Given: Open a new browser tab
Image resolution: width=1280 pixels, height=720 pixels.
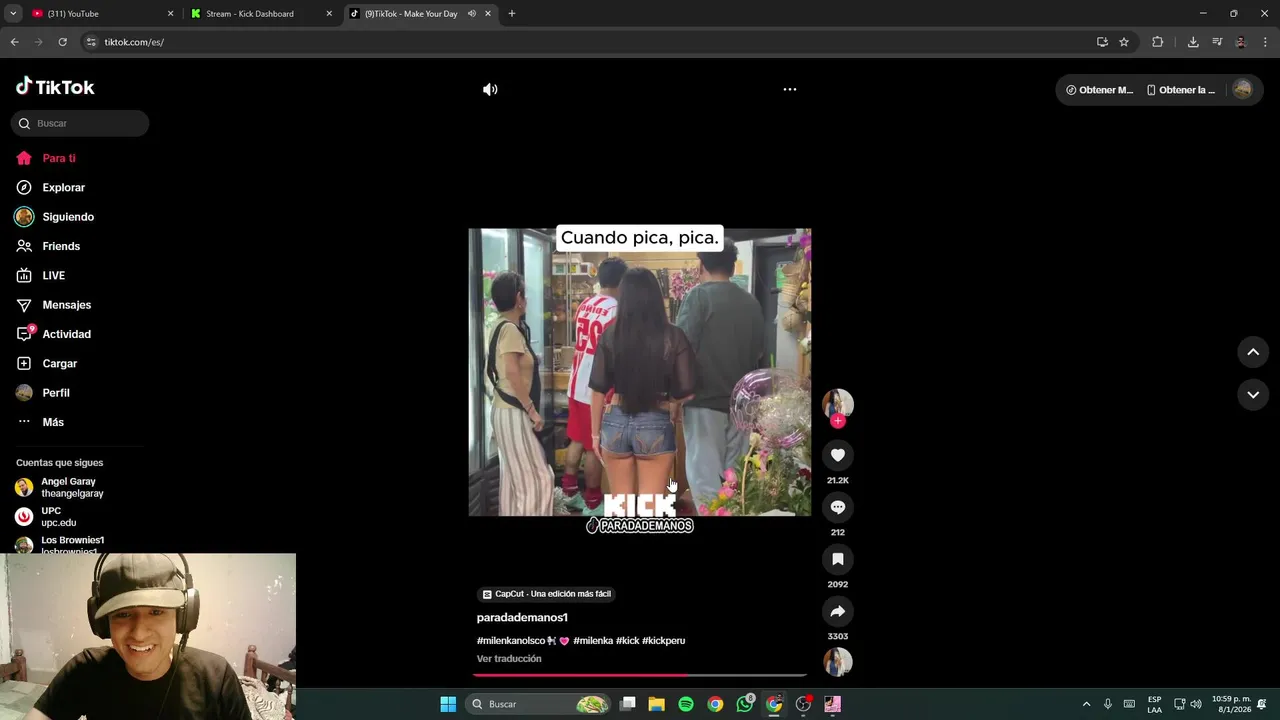Looking at the screenshot, I should (x=512, y=14).
